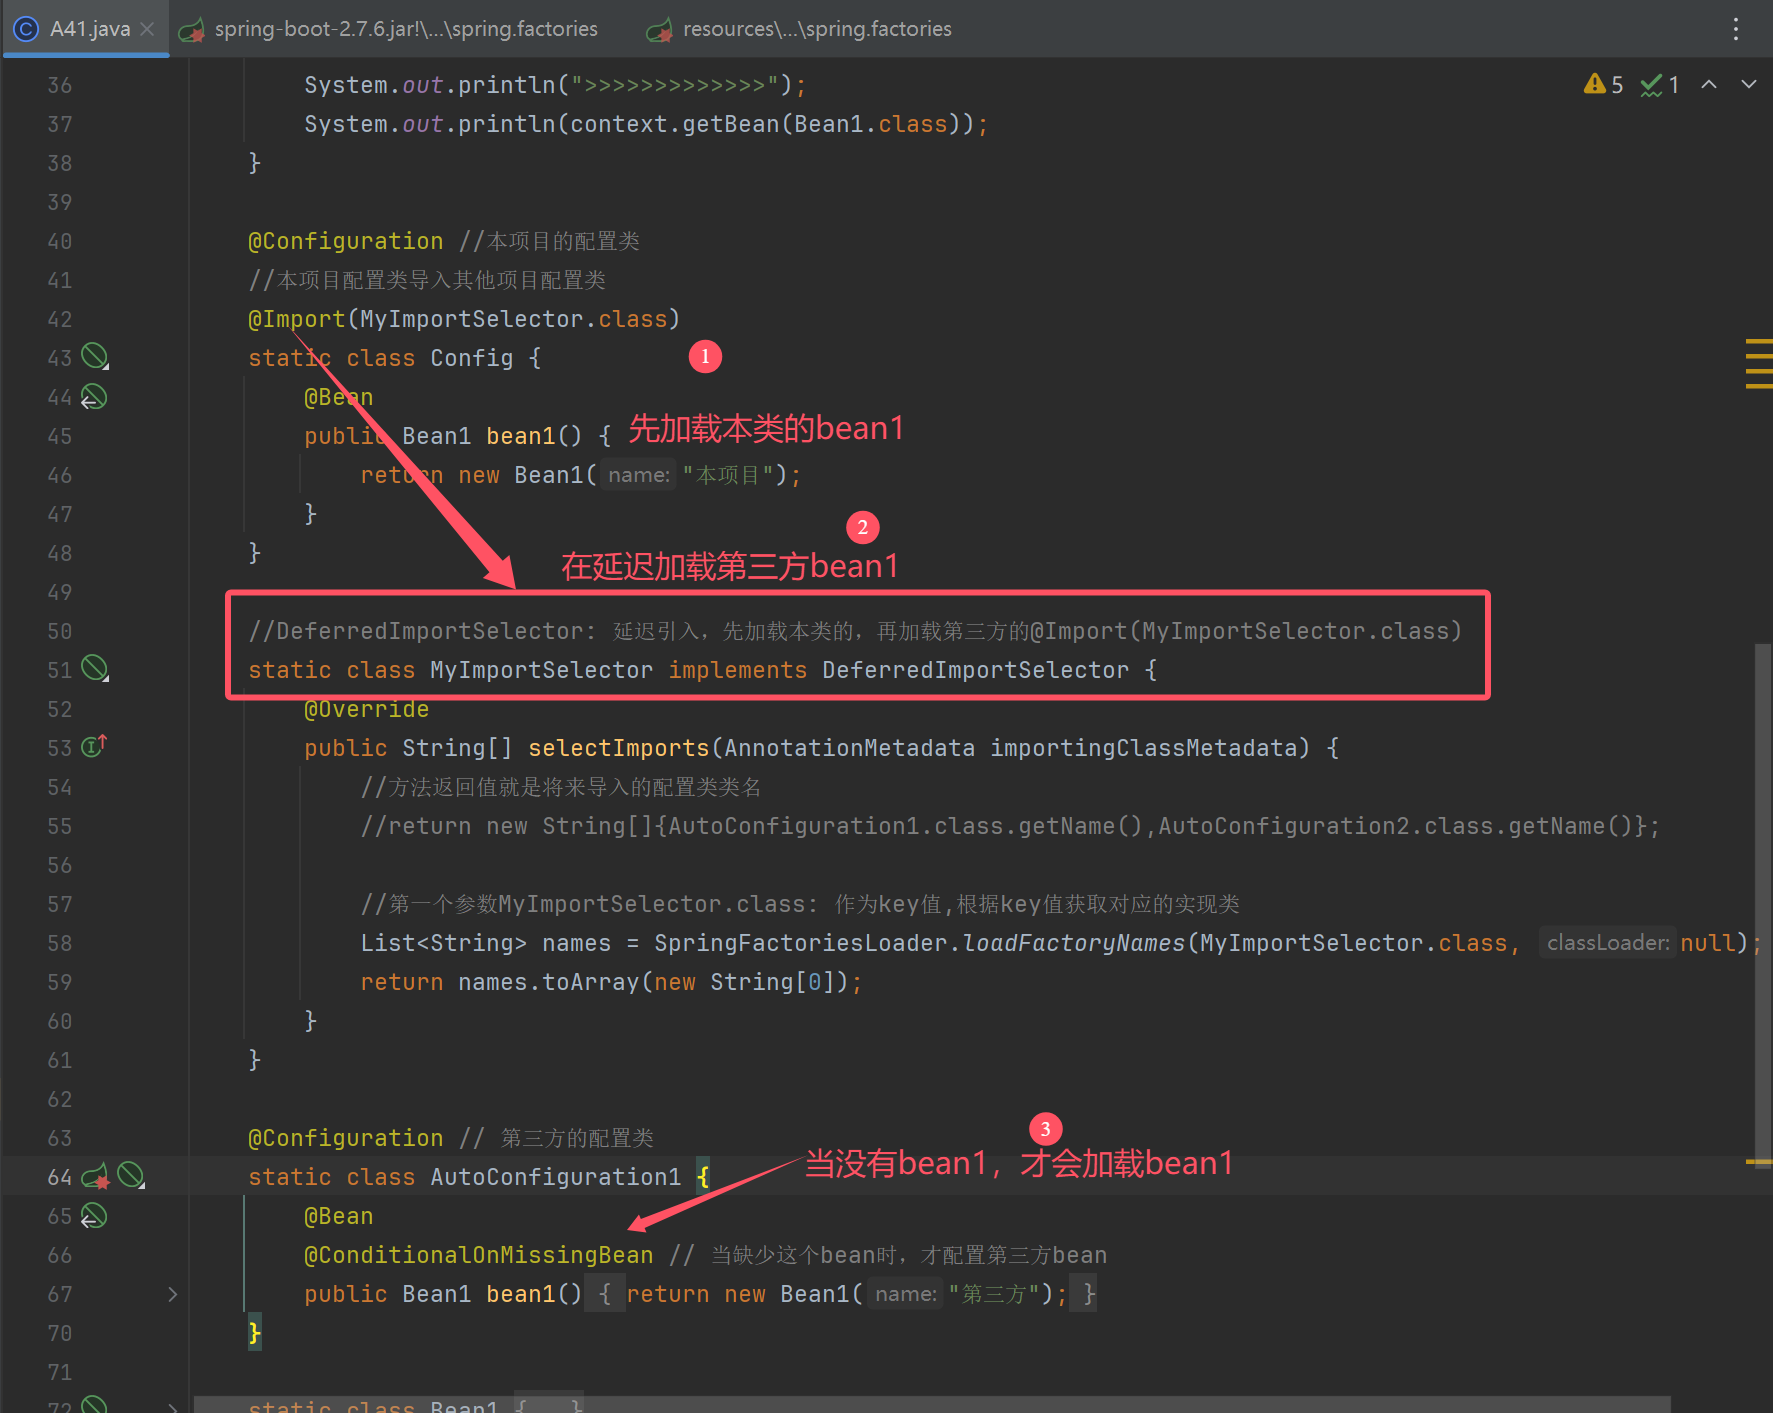1773x1413 pixels.
Task: Go to next highlighted error arrow
Action: coord(1749,85)
